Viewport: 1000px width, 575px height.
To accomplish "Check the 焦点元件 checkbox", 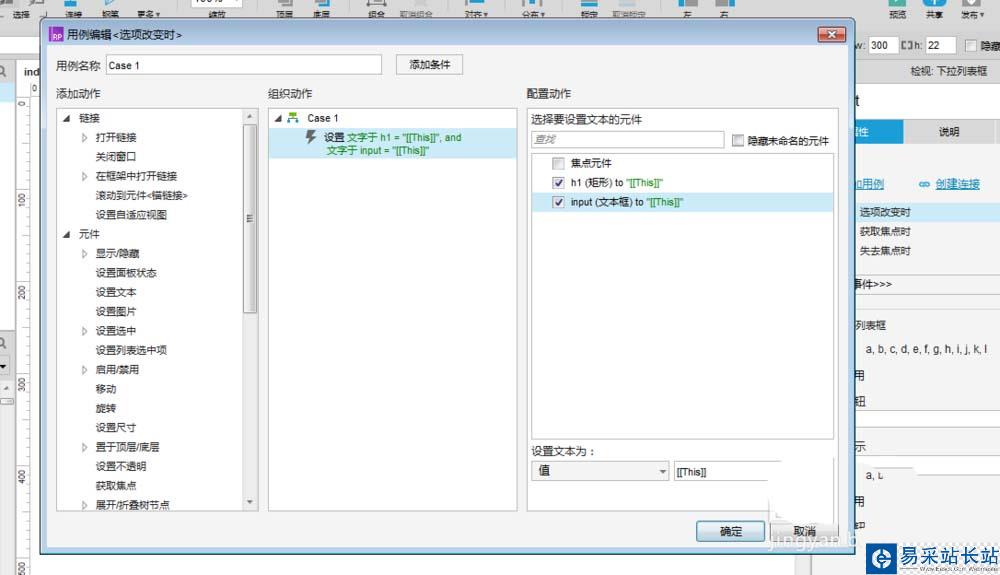I will click(558, 163).
